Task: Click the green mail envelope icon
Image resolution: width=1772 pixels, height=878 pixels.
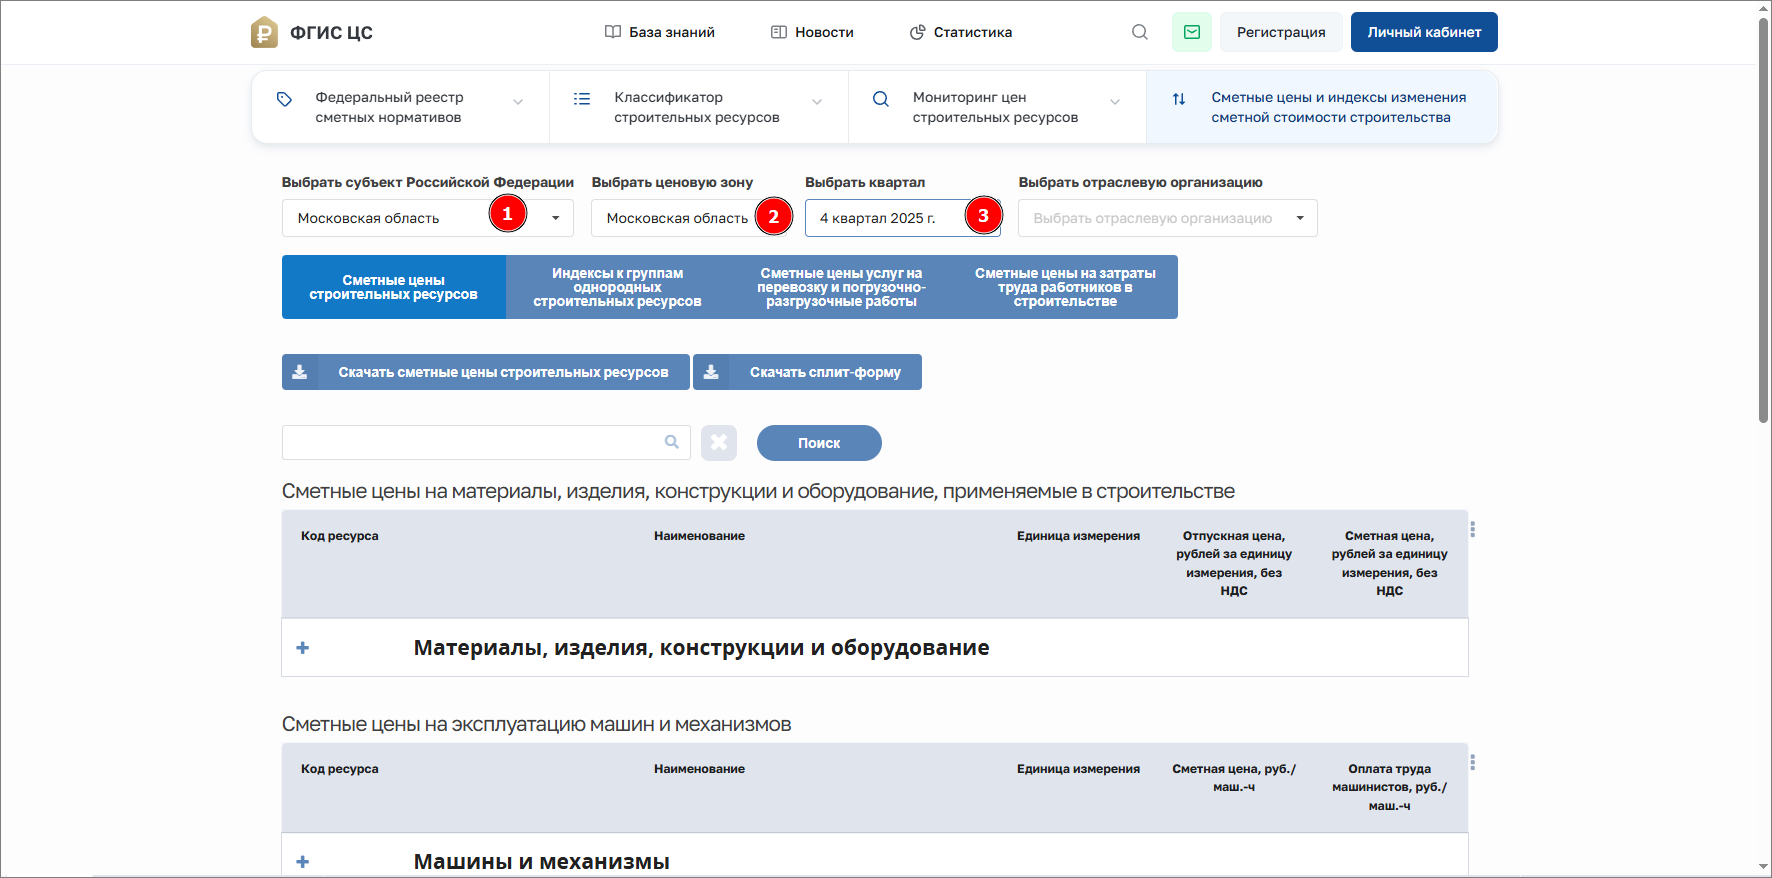Action: 1192,32
